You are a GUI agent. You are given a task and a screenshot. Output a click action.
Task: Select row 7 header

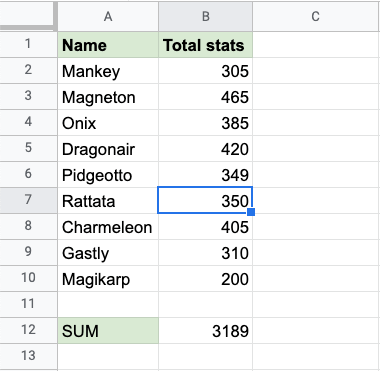(28, 201)
